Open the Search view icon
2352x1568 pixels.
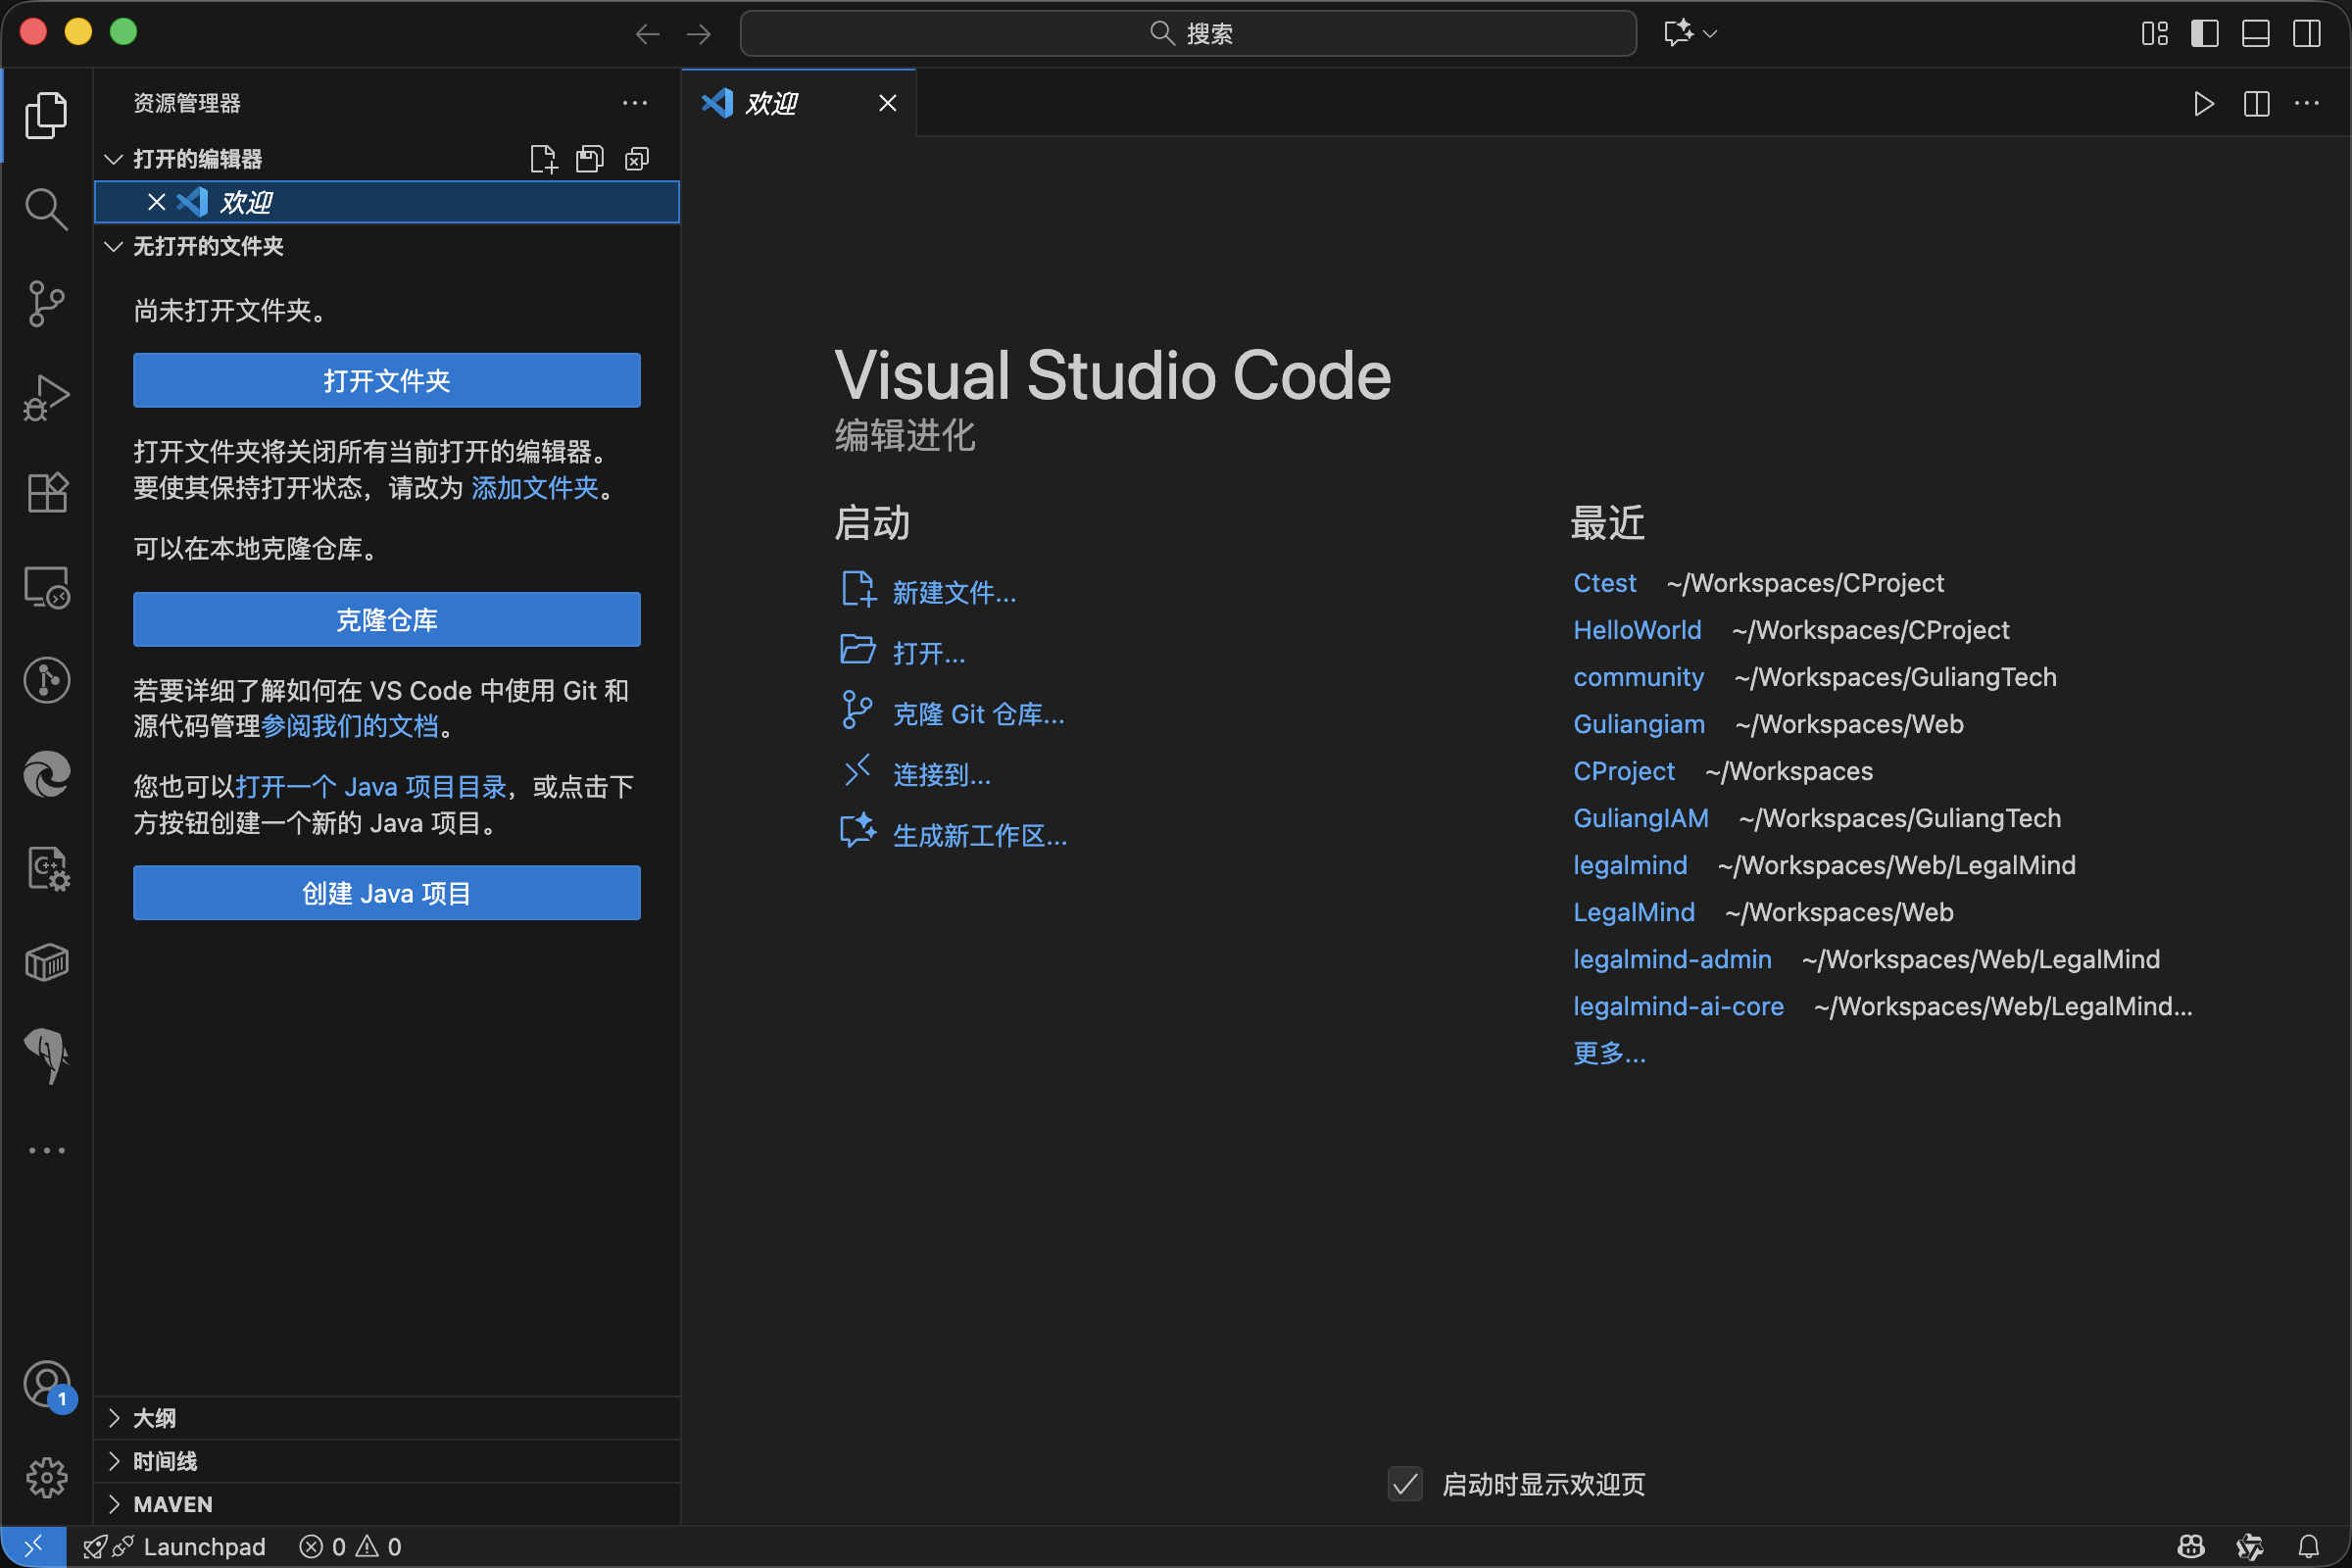click(x=46, y=209)
